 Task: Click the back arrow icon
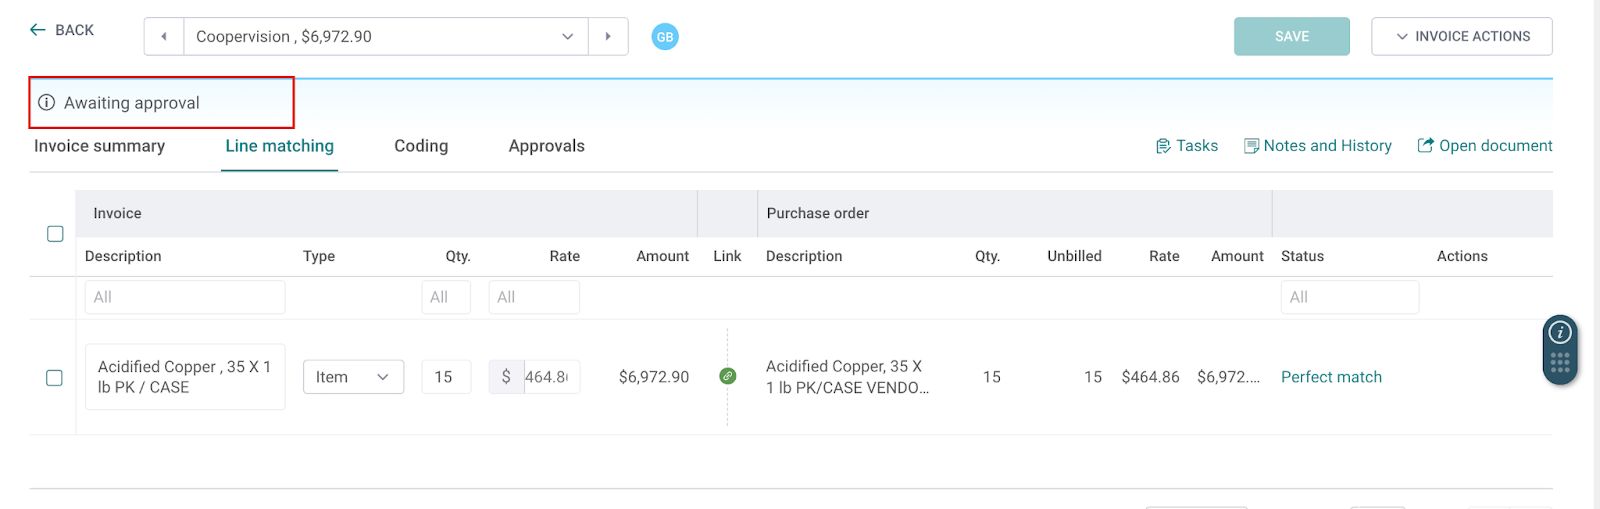[x=38, y=30]
